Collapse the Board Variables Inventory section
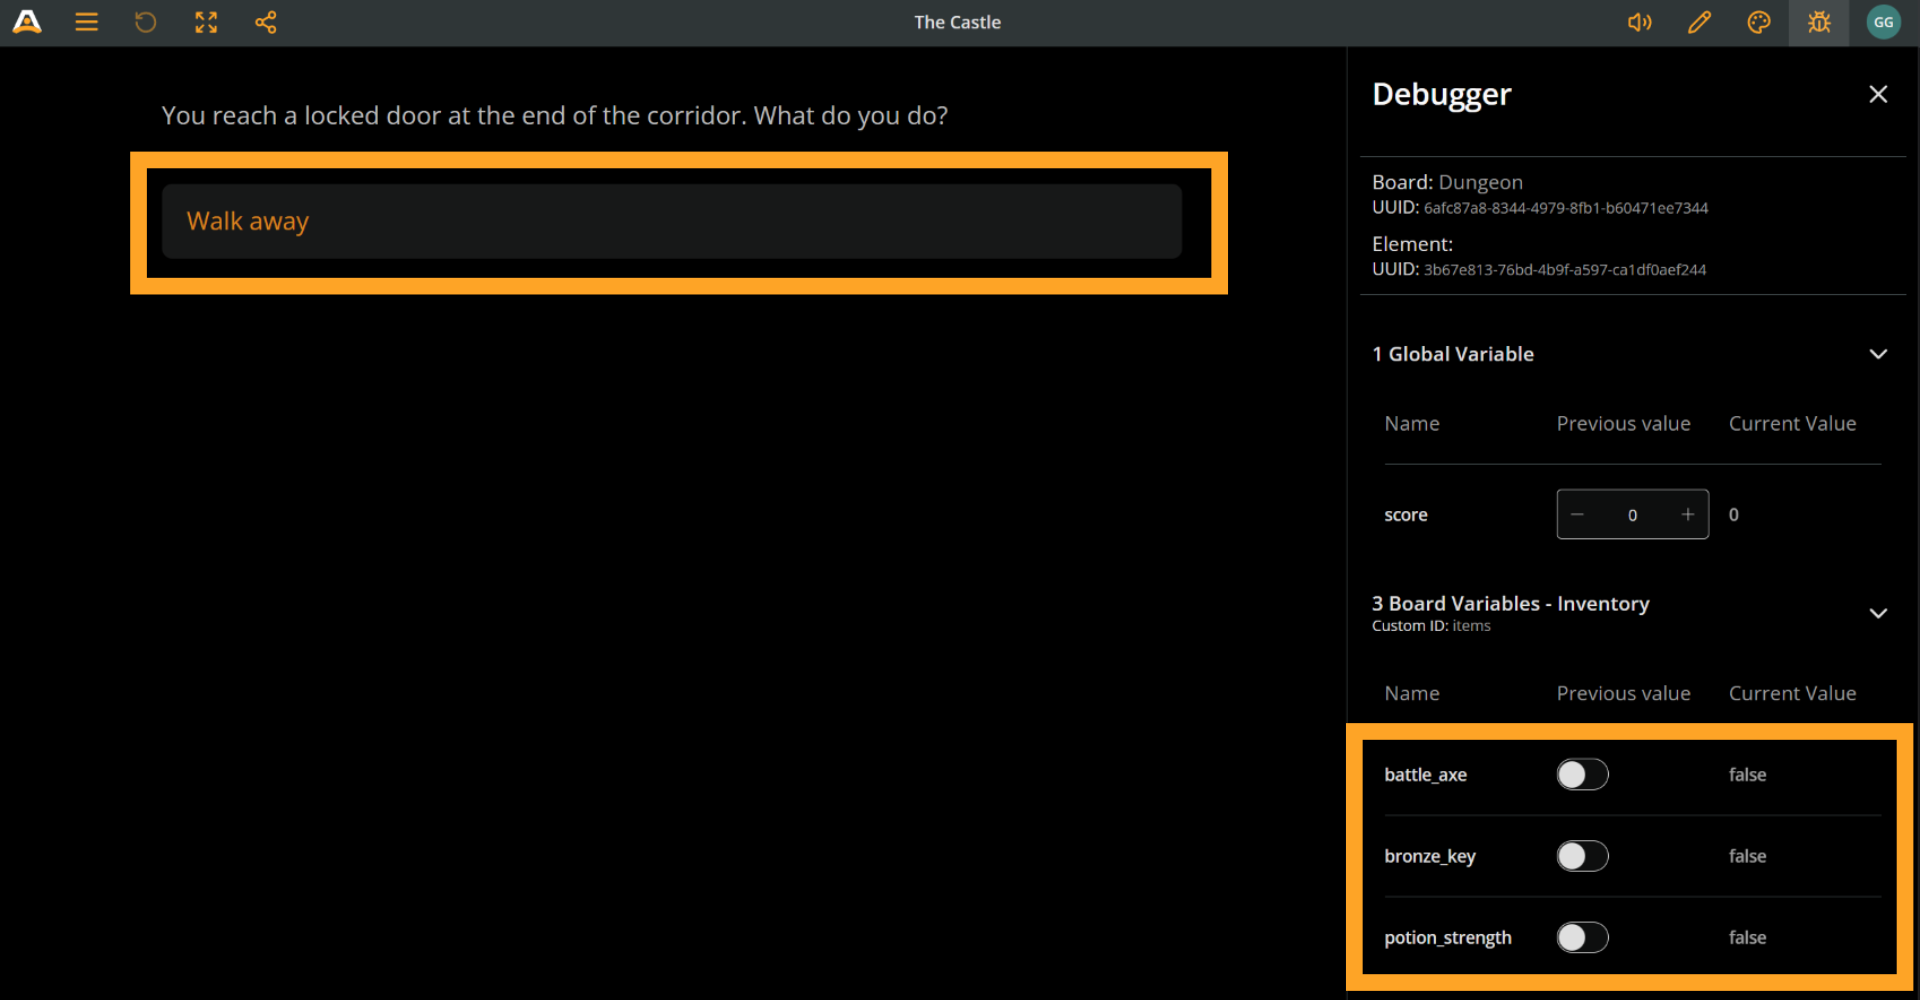 tap(1878, 613)
